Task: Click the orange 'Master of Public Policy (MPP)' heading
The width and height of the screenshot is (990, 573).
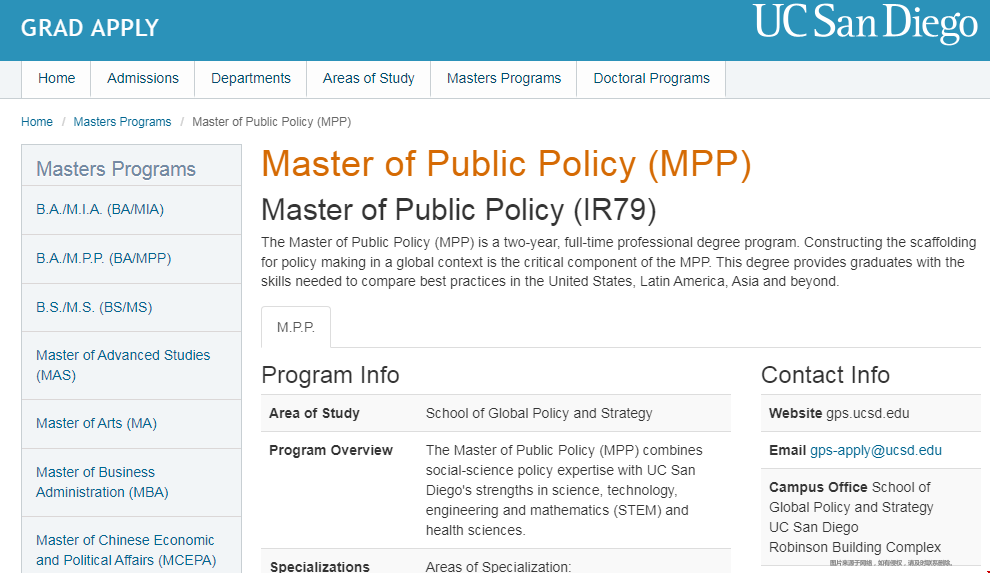Action: [506, 164]
